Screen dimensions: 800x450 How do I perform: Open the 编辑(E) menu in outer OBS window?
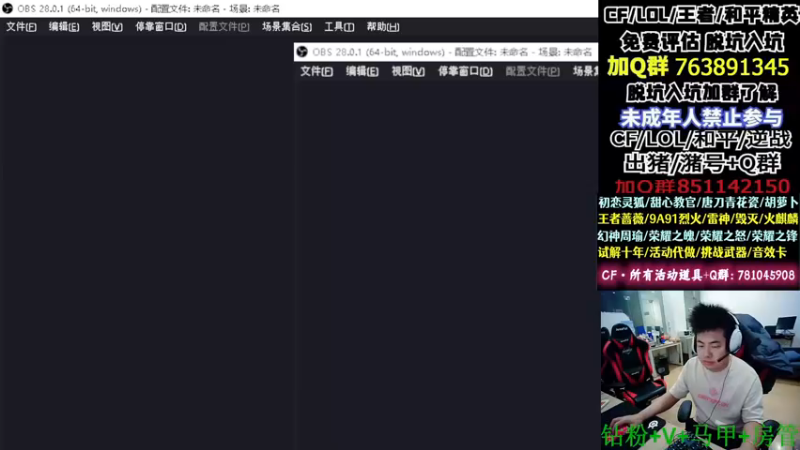point(64,27)
